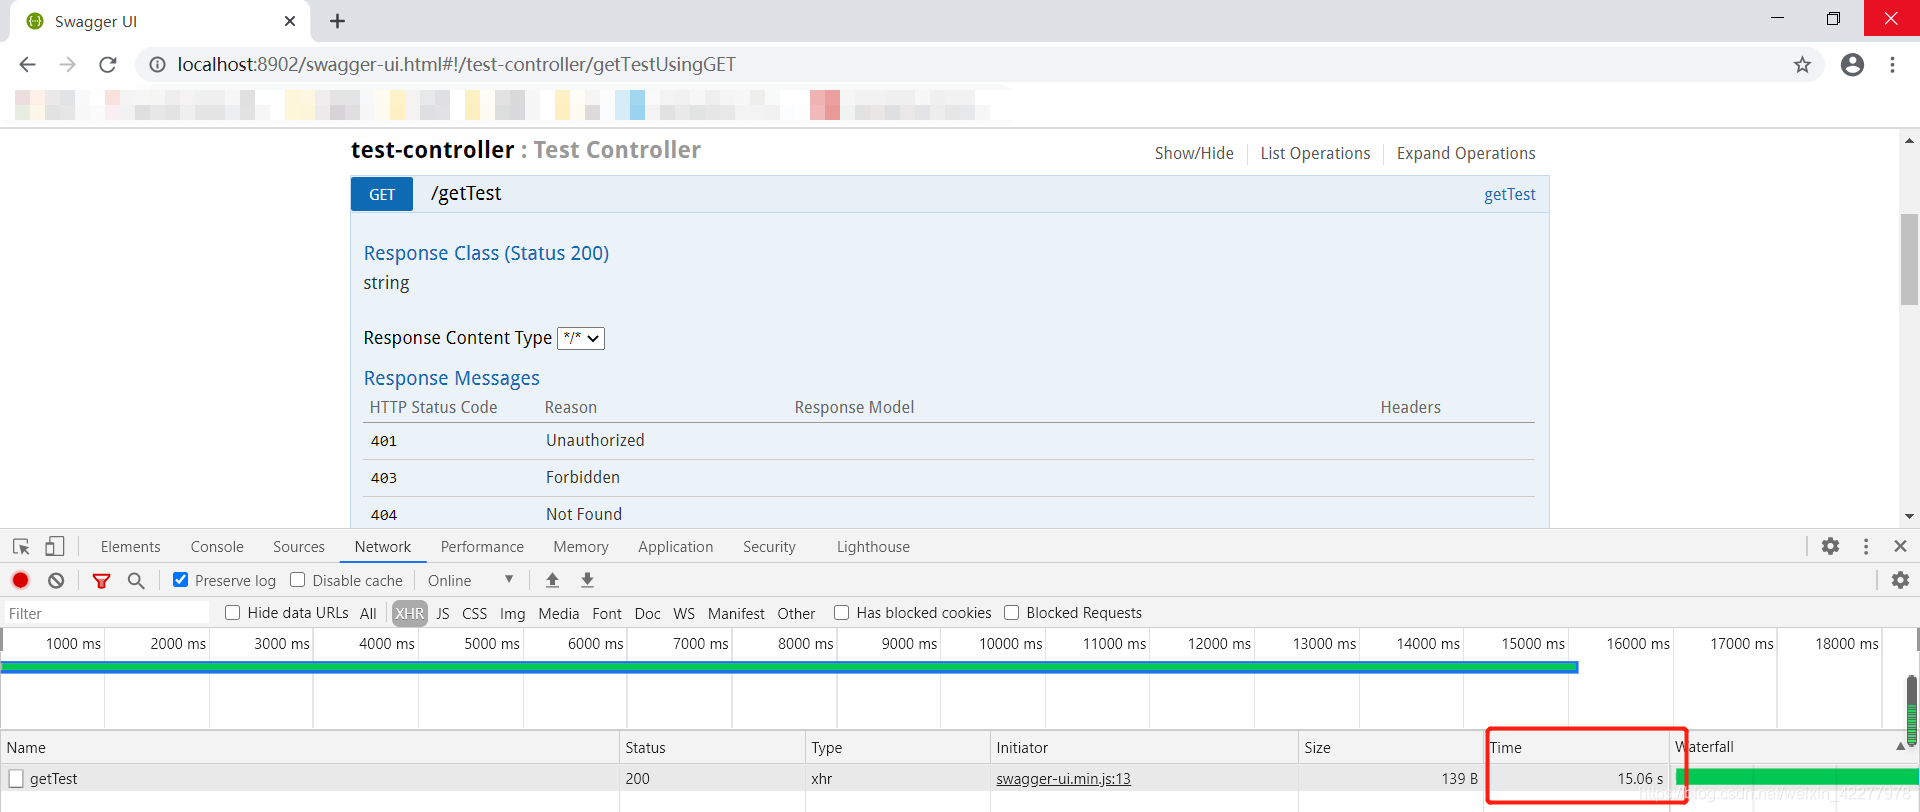The image size is (1920, 812).
Task: Open Response Content Type dropdown
Action: pos(581,338)
